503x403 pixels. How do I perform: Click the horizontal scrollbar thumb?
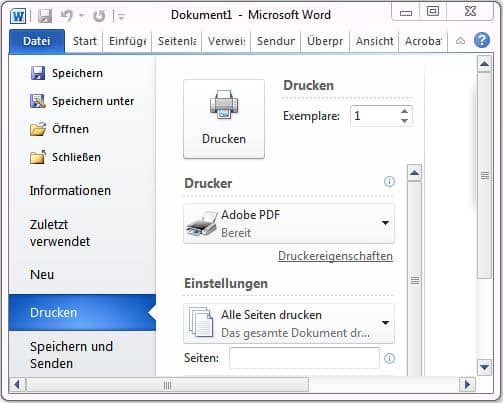tap(167, 385)
